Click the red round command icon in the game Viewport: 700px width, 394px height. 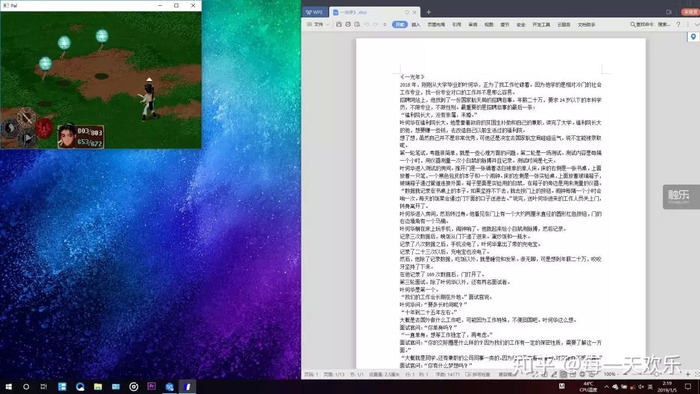click(44, 129)
